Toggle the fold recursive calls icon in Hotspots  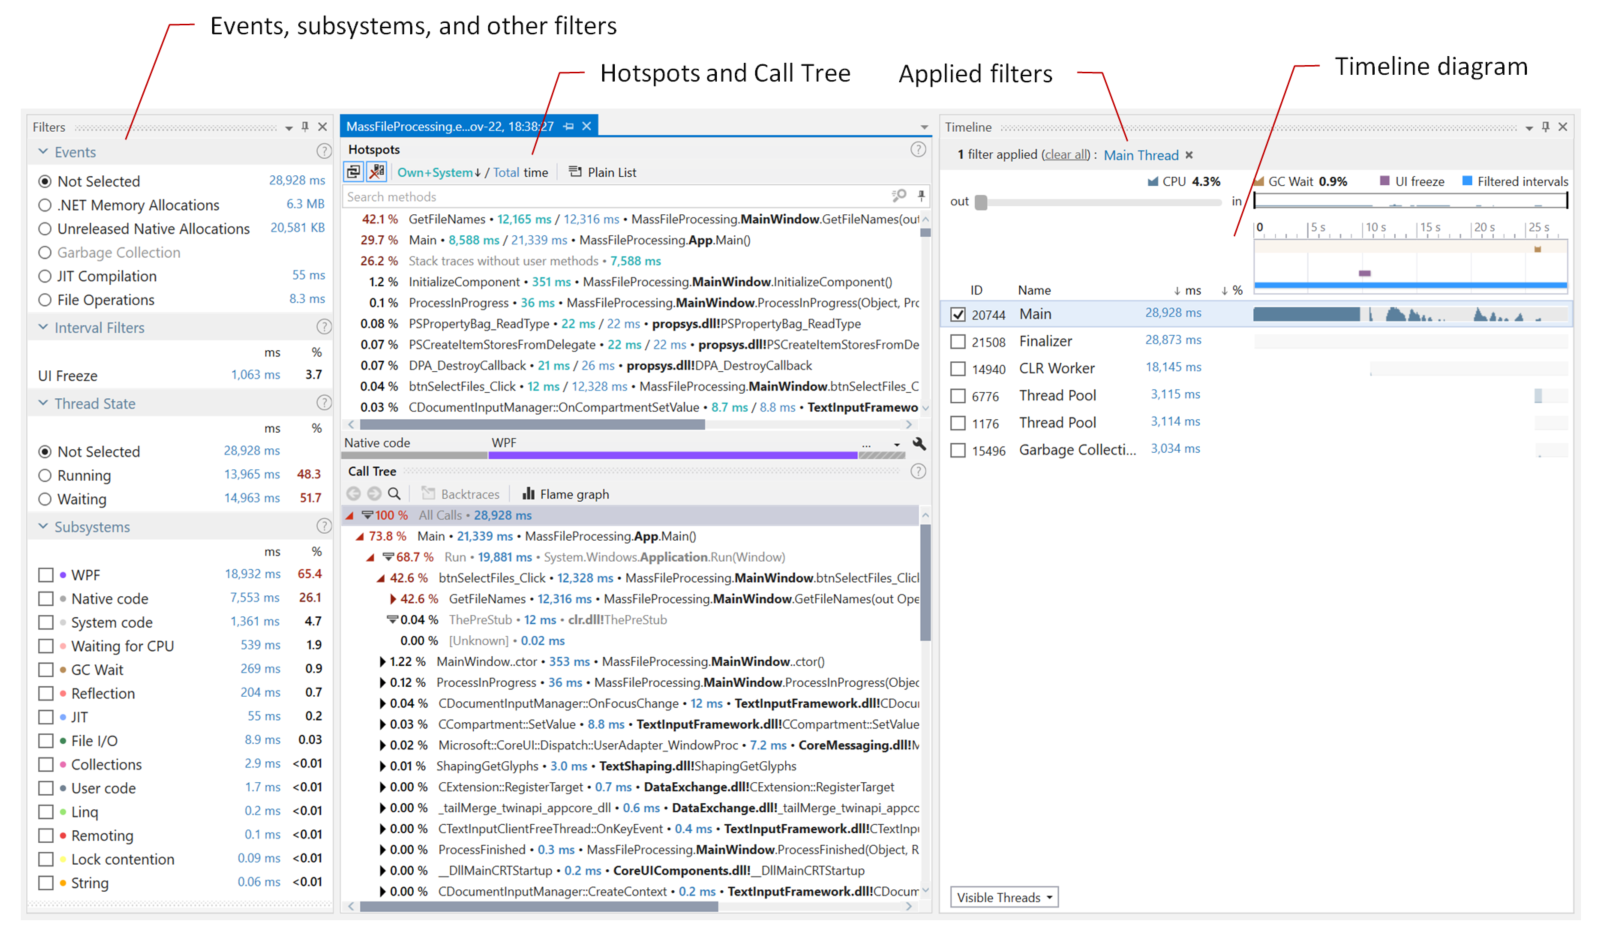(x=353, y=172)
